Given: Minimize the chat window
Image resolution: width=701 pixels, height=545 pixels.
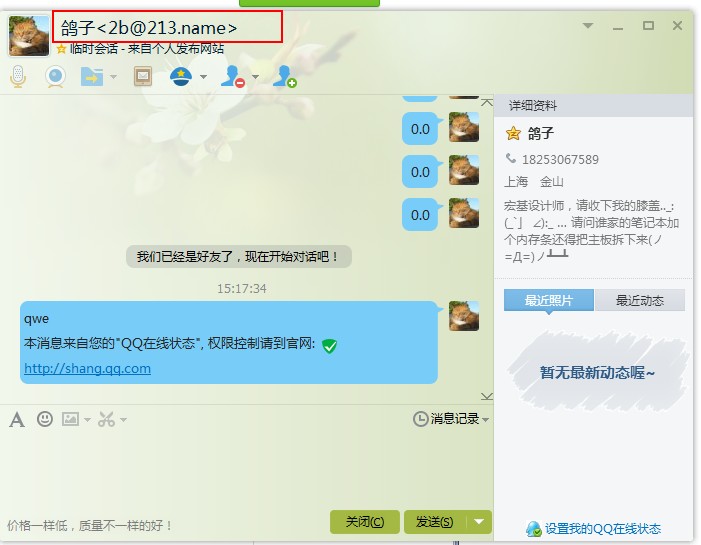Looking at the screenshot, I should (618, 27).
